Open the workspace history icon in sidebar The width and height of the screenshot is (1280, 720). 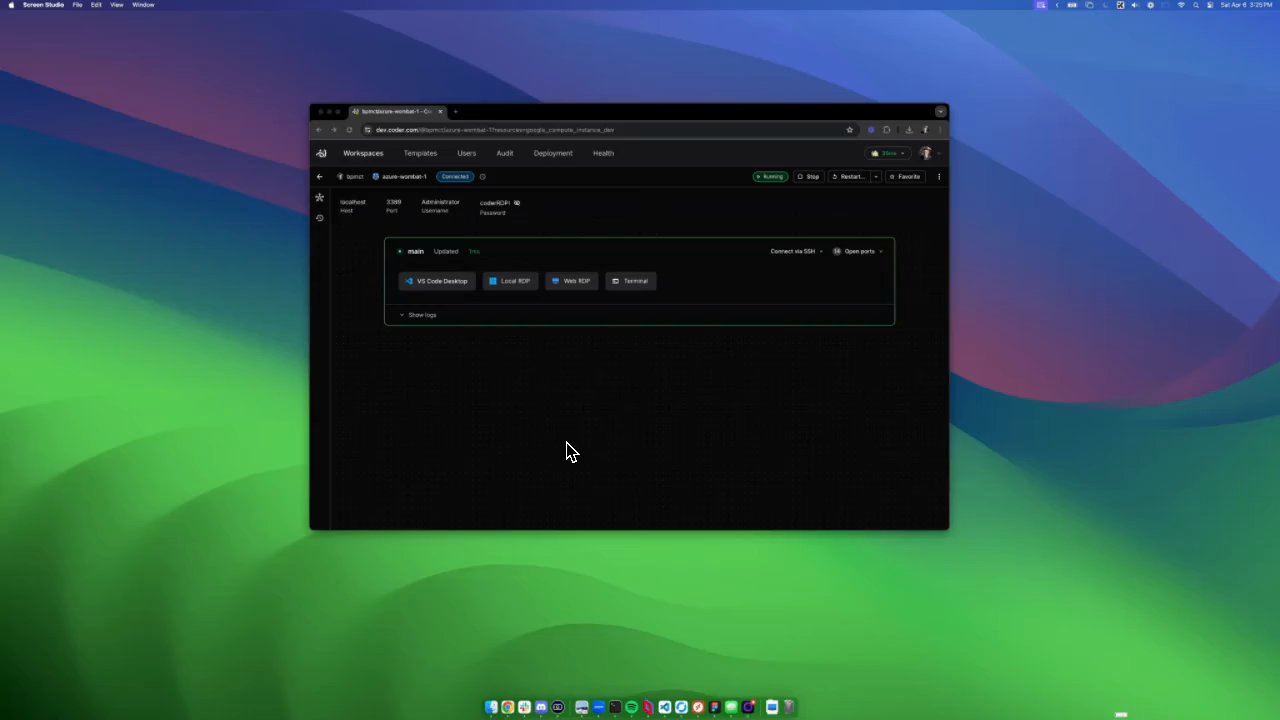320,218
